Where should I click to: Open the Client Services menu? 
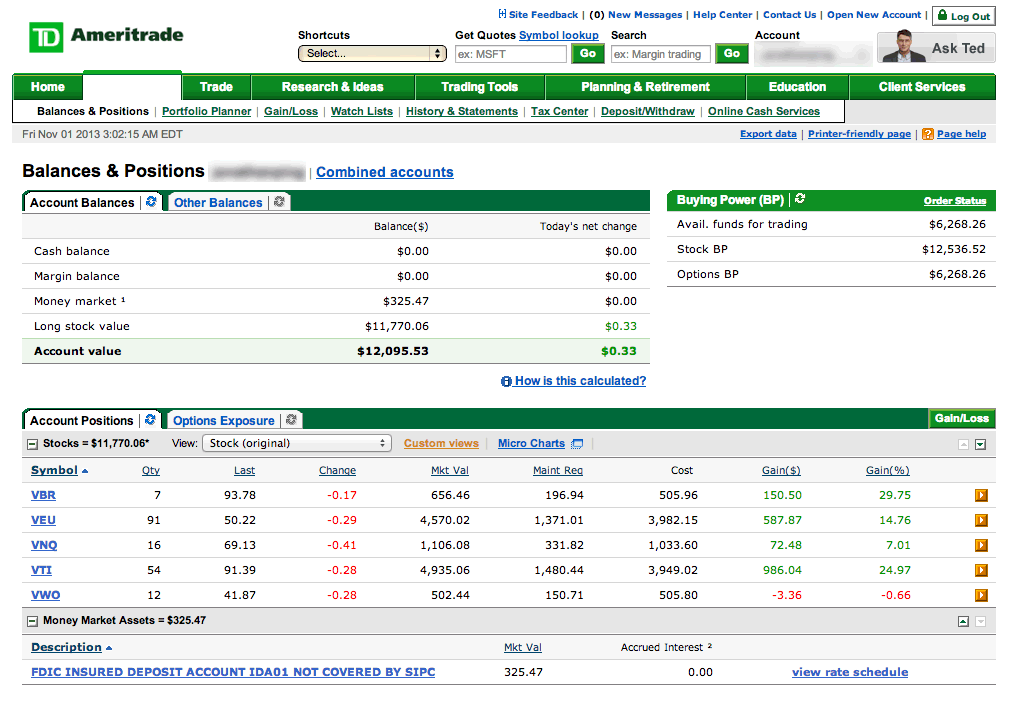922,87
